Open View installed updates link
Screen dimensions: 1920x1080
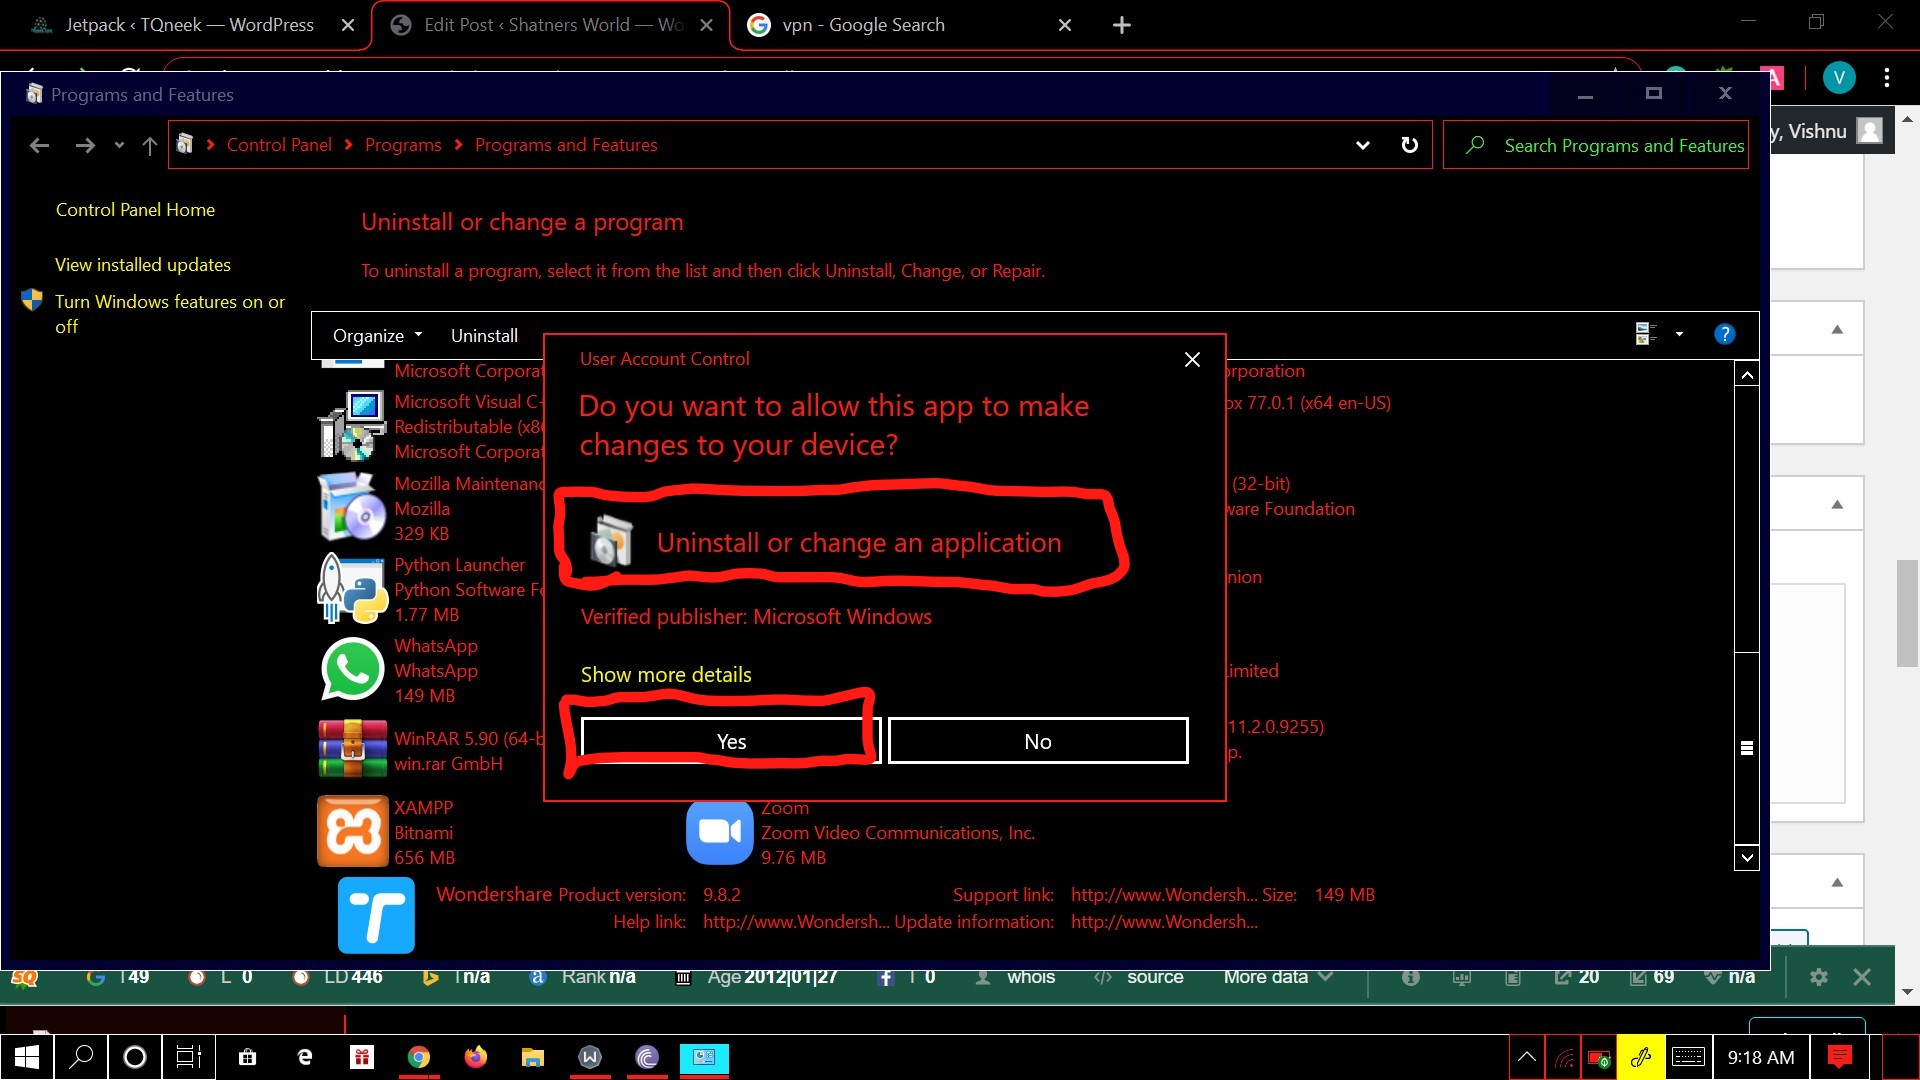[143, 265]
